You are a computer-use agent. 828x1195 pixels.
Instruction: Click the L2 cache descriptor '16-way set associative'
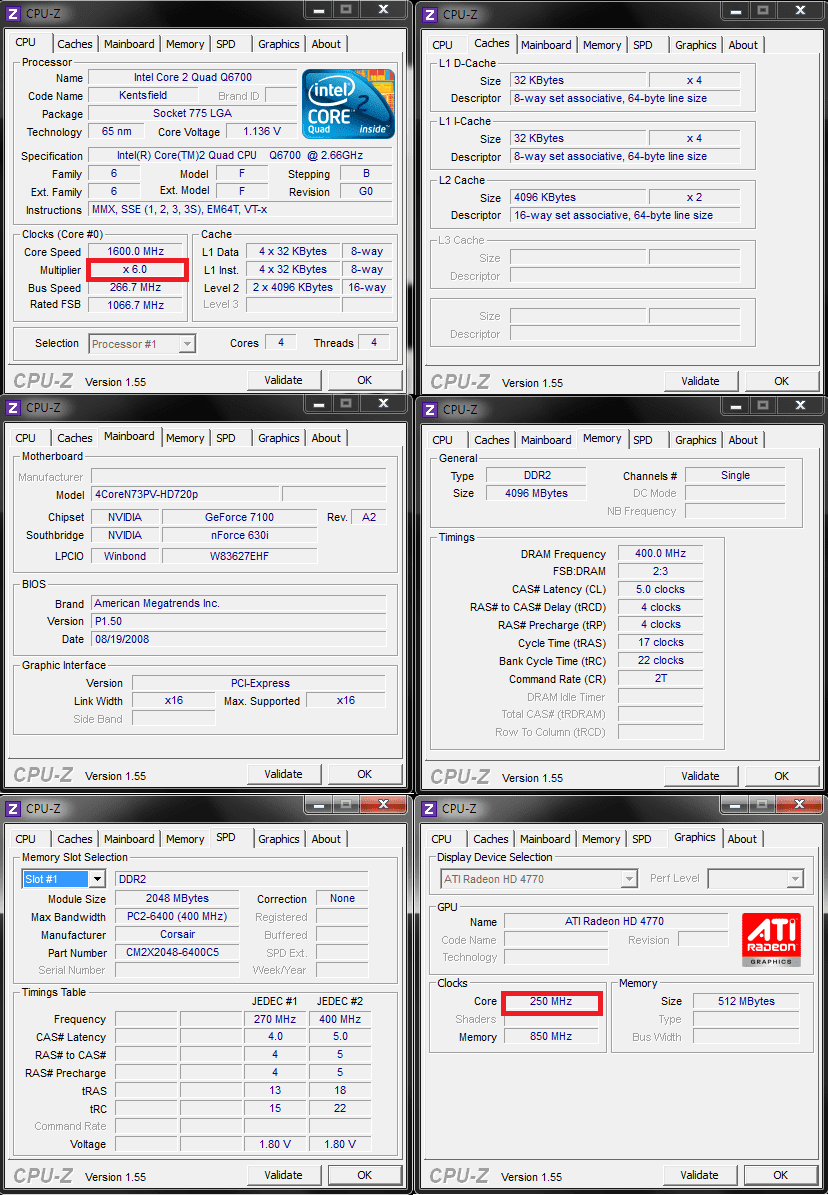click(624, 216)
